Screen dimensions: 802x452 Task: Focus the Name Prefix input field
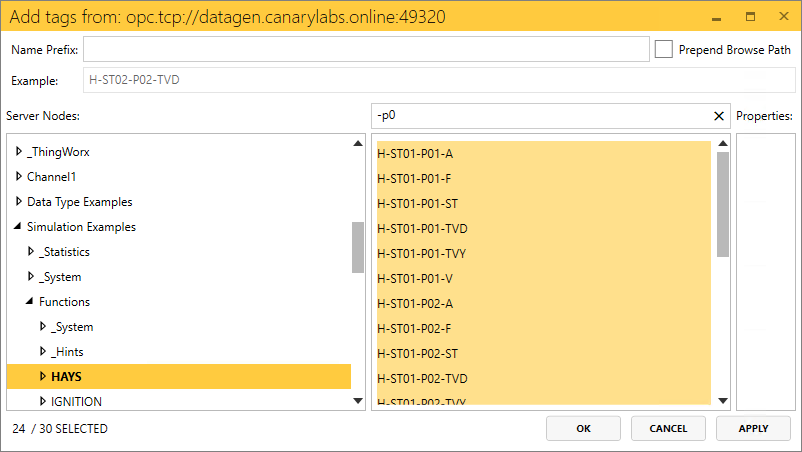click(x=366, y=49)
